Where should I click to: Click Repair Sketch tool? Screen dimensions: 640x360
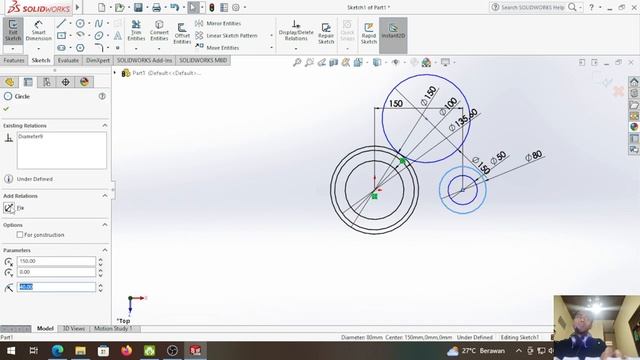(x=326, y=33)
